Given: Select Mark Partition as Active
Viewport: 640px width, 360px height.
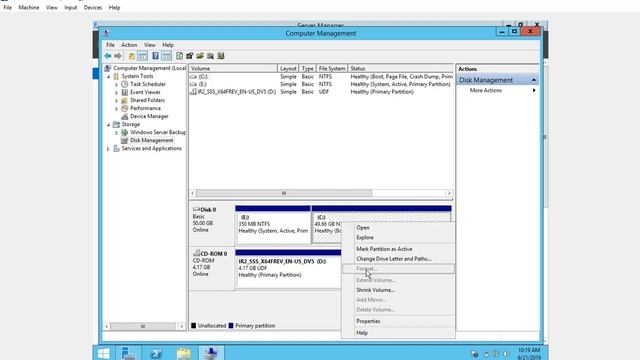Looking at the screenshot, I should click(x=398, y=249).
